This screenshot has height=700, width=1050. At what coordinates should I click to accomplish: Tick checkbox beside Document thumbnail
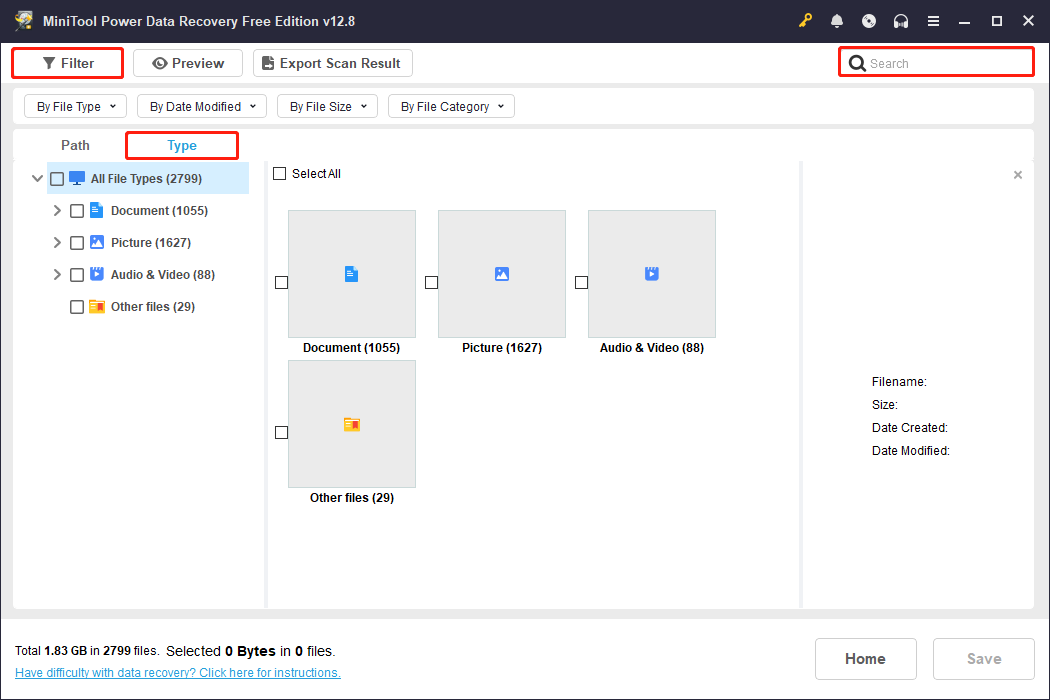click(x=281, y=283)
